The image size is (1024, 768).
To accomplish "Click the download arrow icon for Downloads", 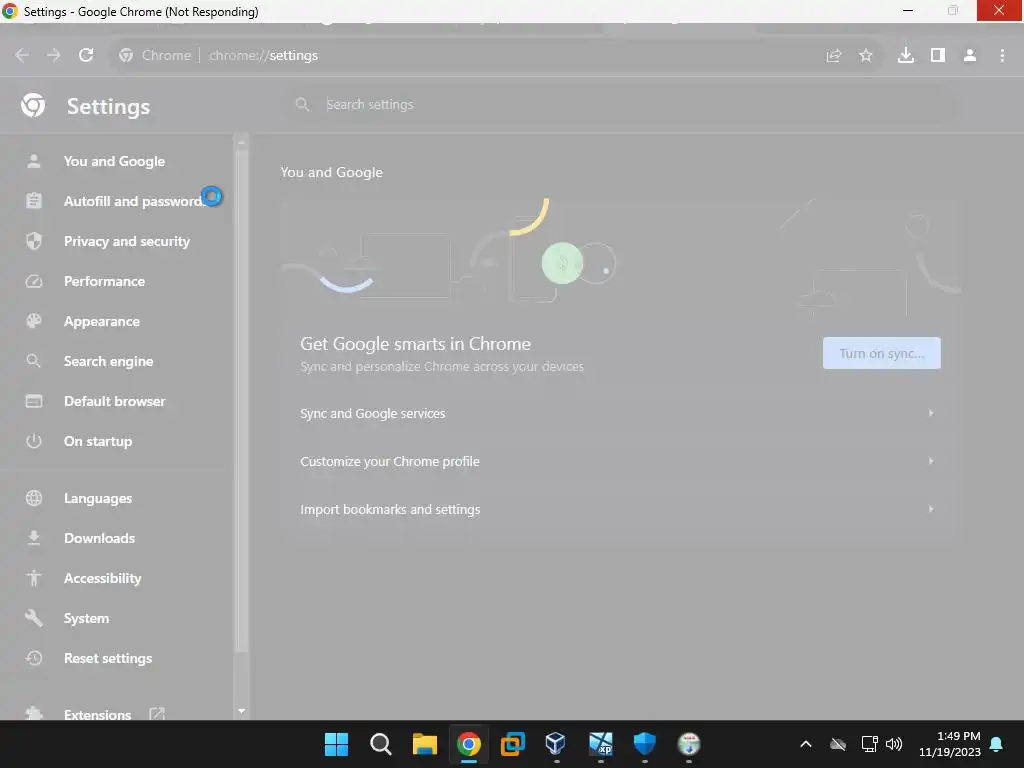I will (x=34, y=538).
